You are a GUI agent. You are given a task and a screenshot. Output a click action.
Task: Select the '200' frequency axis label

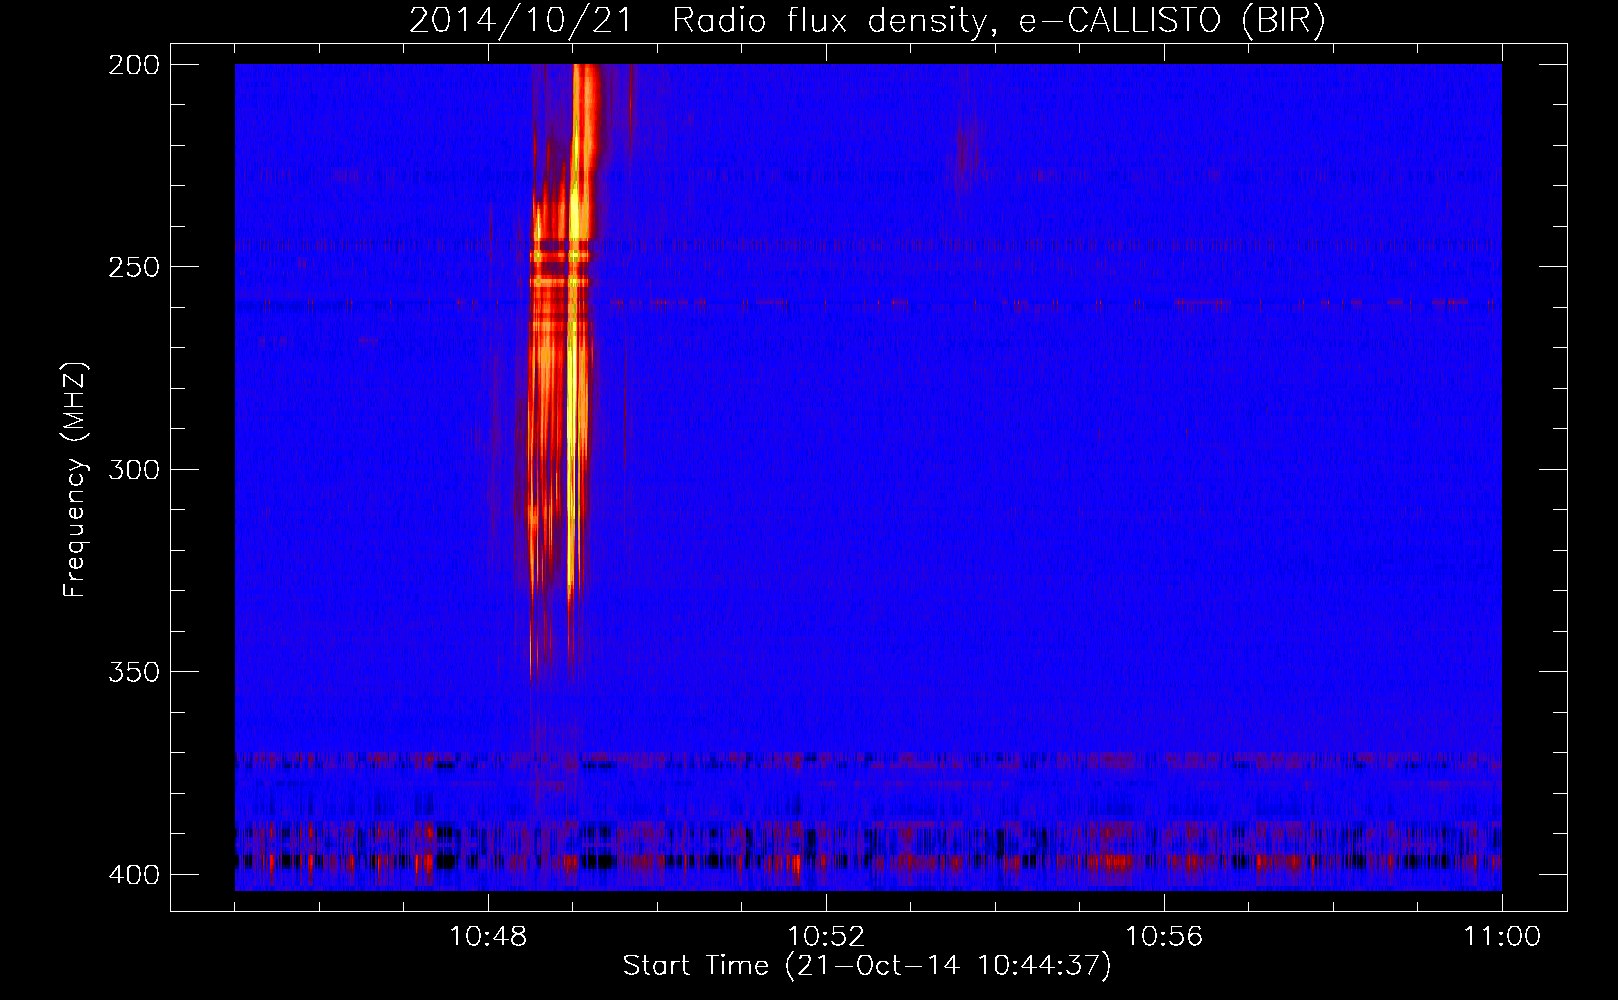133,65
